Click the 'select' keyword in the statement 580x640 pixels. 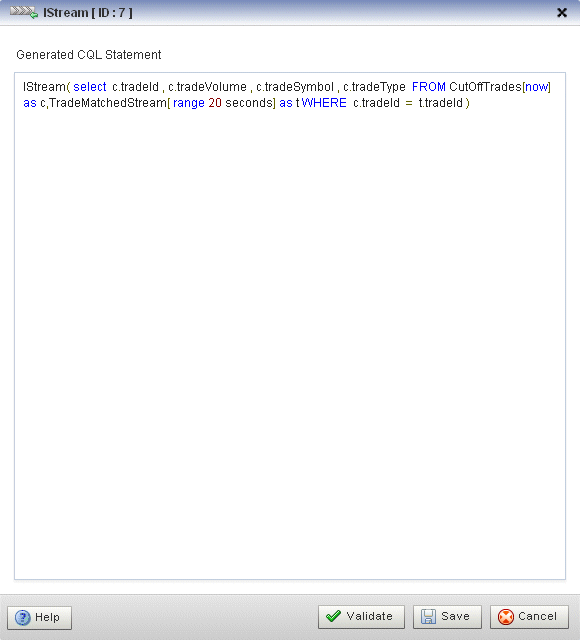click(x=90, y=87)
